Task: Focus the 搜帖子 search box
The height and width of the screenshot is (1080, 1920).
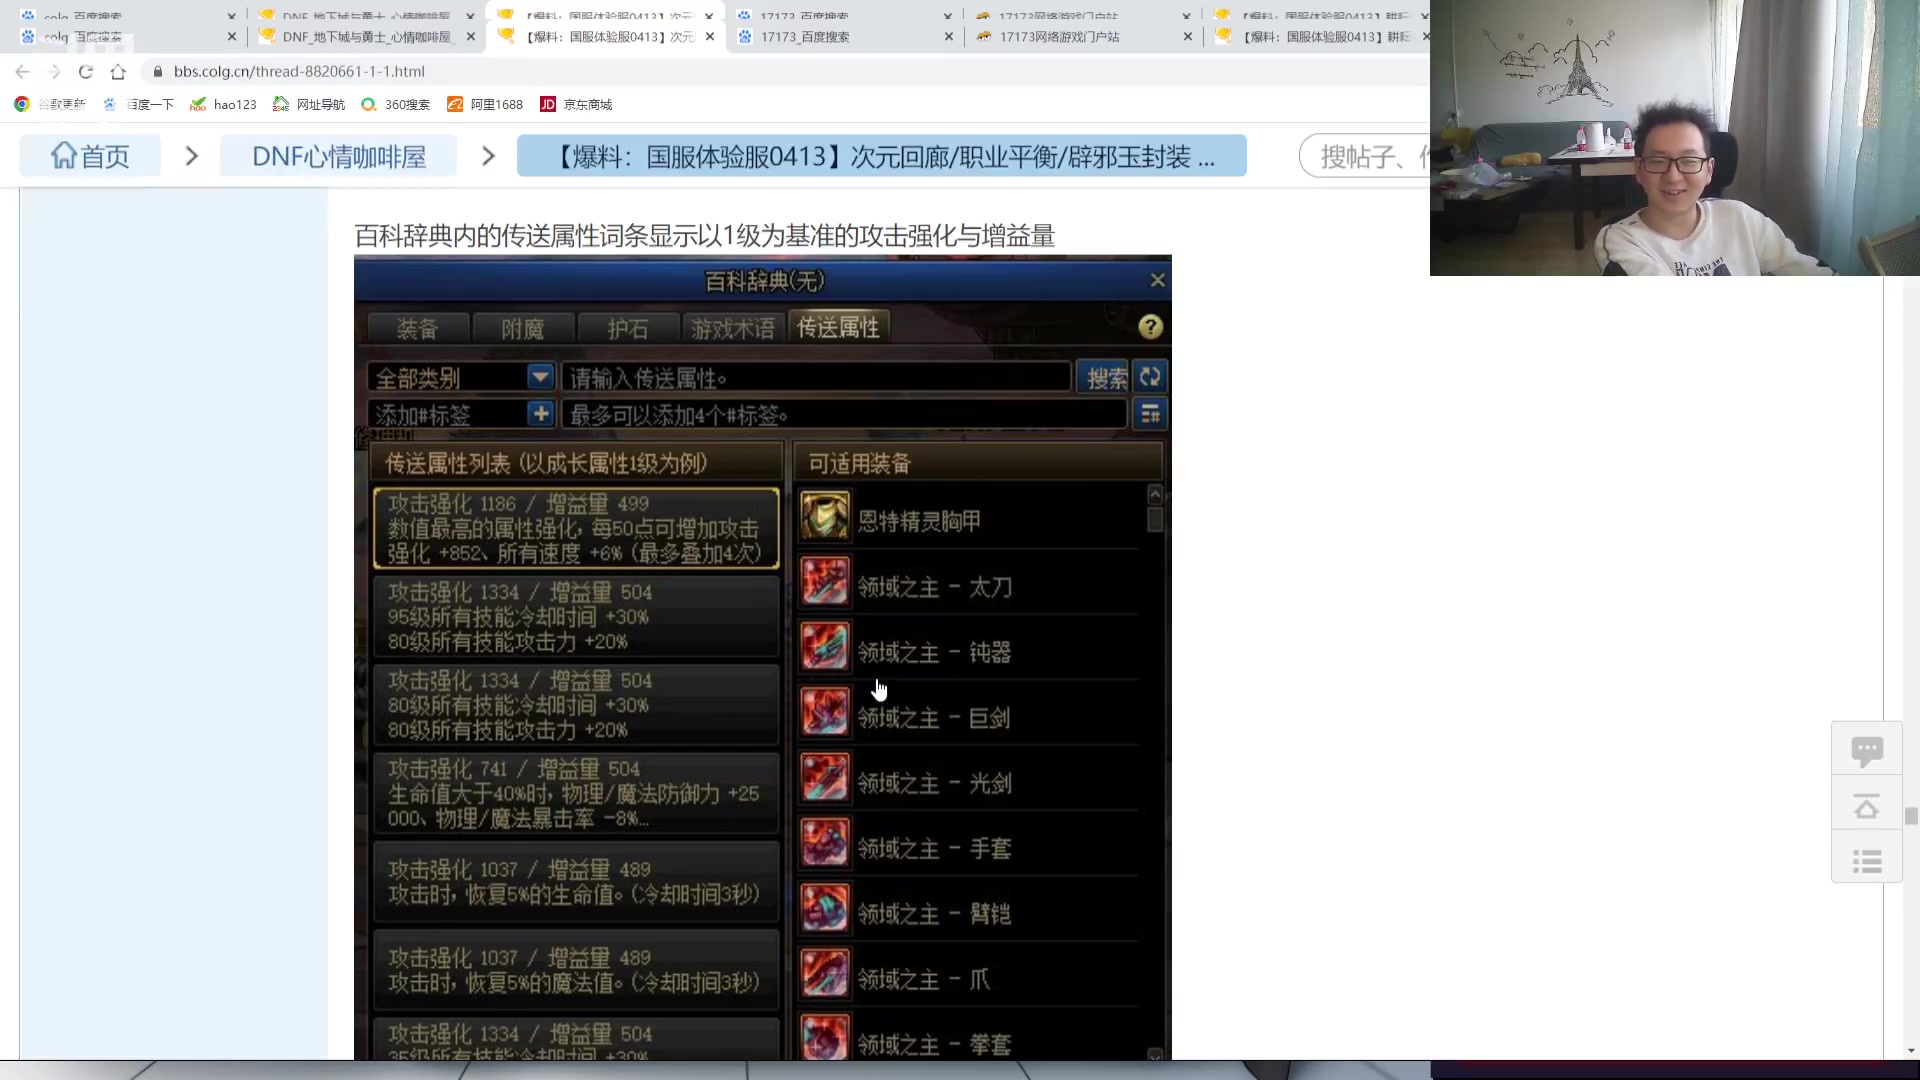Action: (1366, 156)
